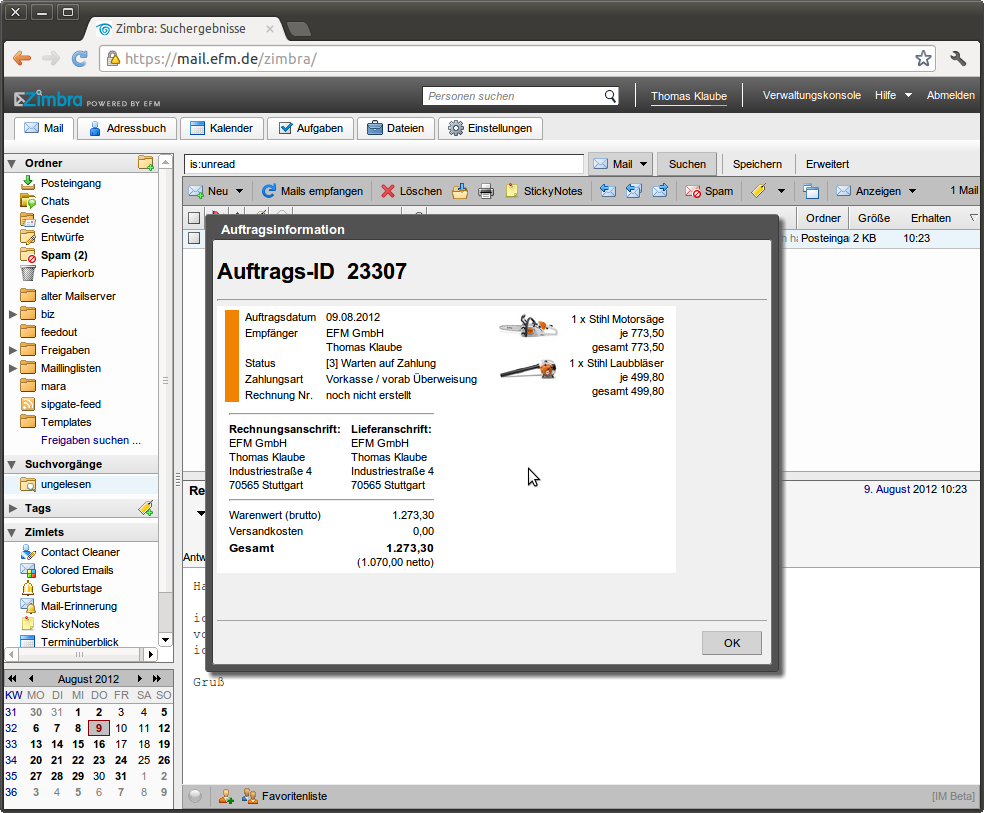Click the browser URL address bar

click(x=515, y=58)
